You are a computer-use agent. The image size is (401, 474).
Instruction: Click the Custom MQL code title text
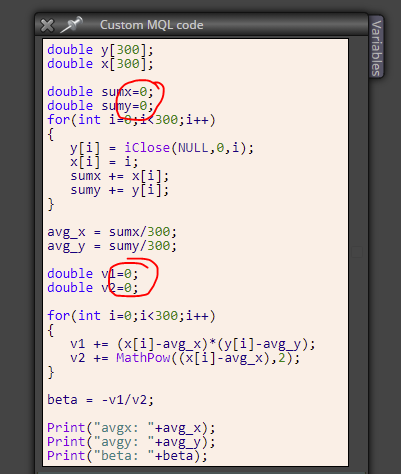point(152,25)
